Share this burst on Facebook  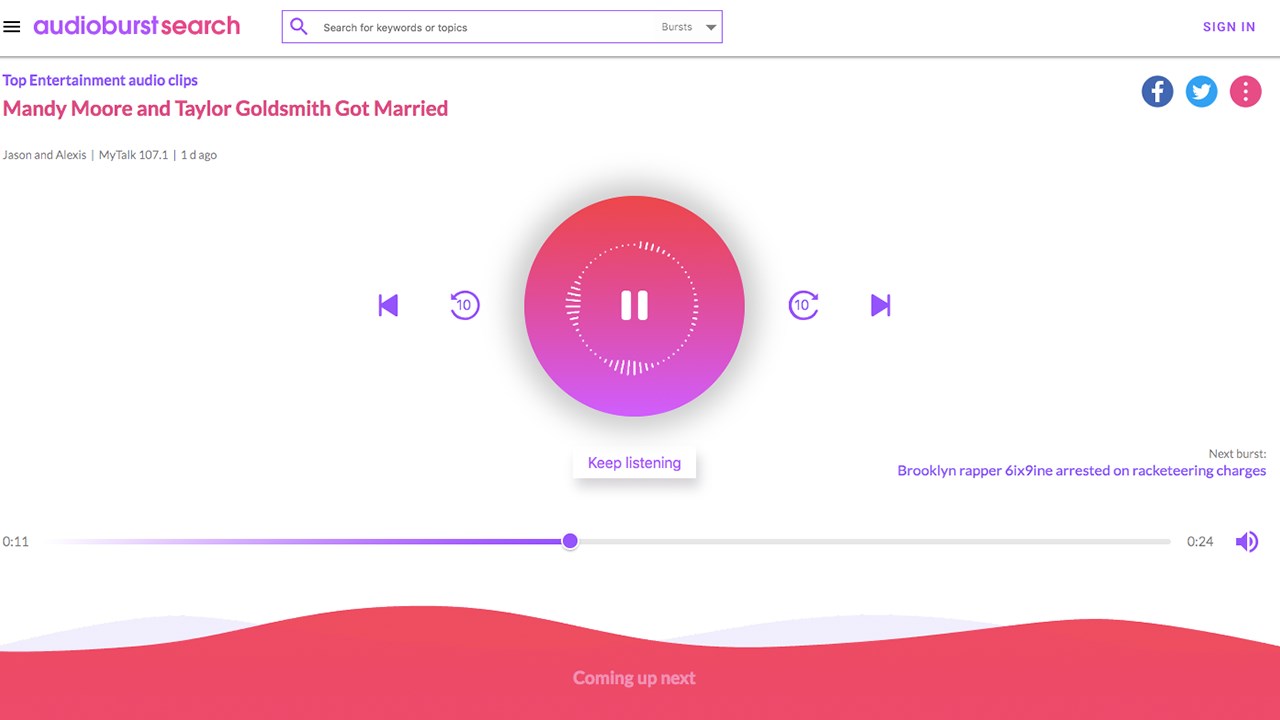(x=1157, y=92)
